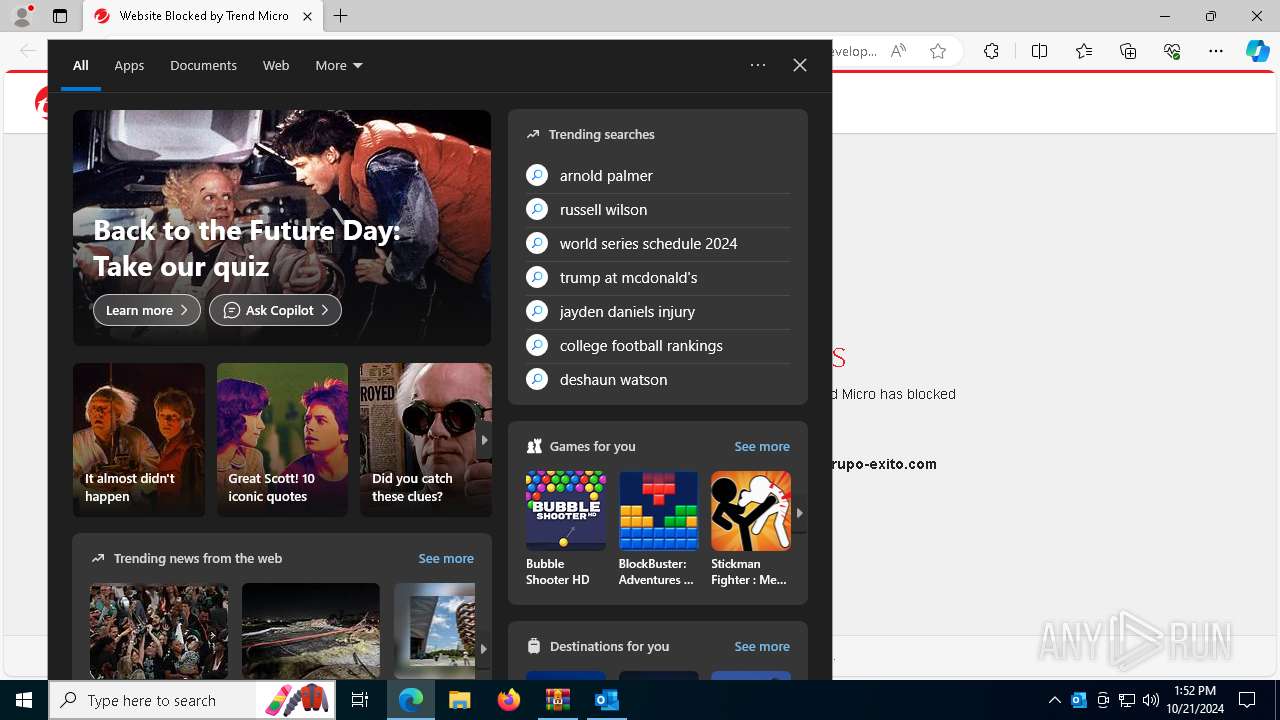Open 'Did you catch these clues?' card

coord(426,440)
